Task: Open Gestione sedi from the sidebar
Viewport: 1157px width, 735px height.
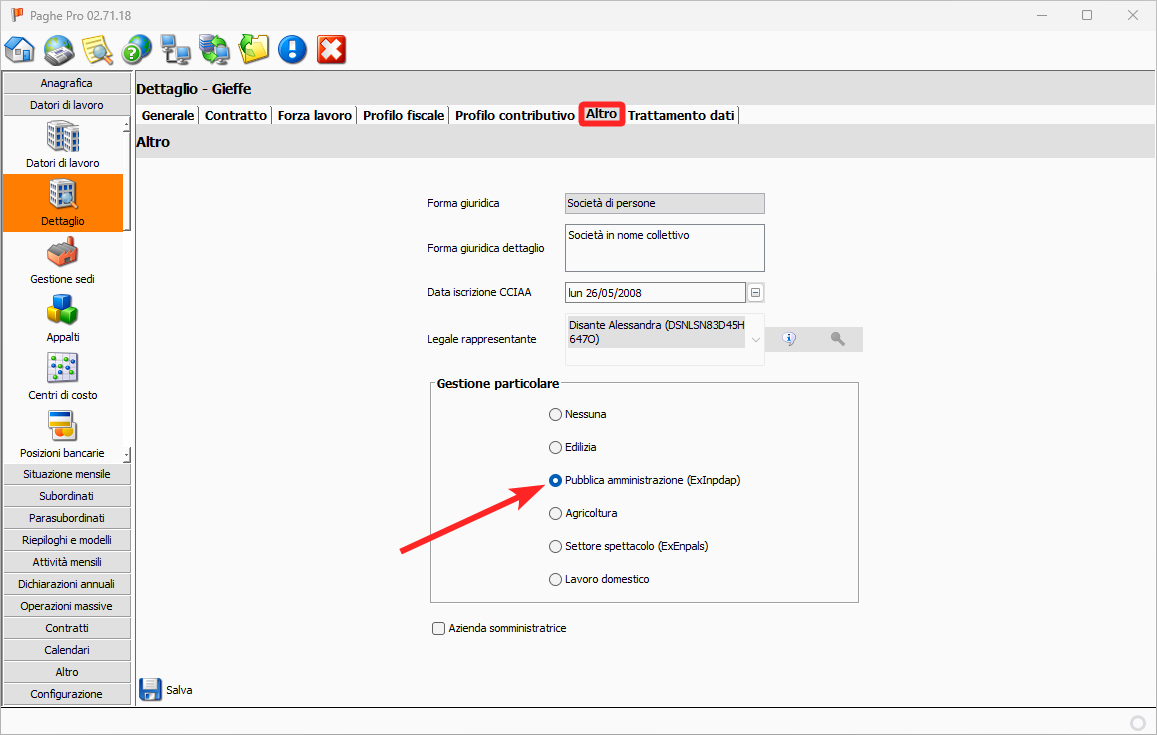Action: pos(62,260)
